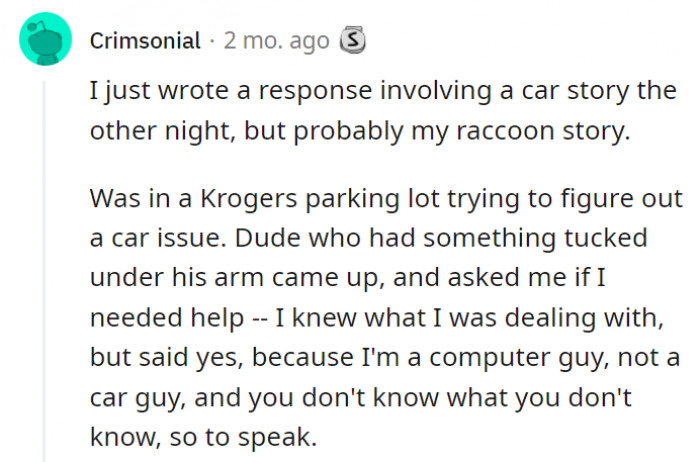Click the words 'something tucked' in the comment
700x462 pixels.
tap(535, 238)
